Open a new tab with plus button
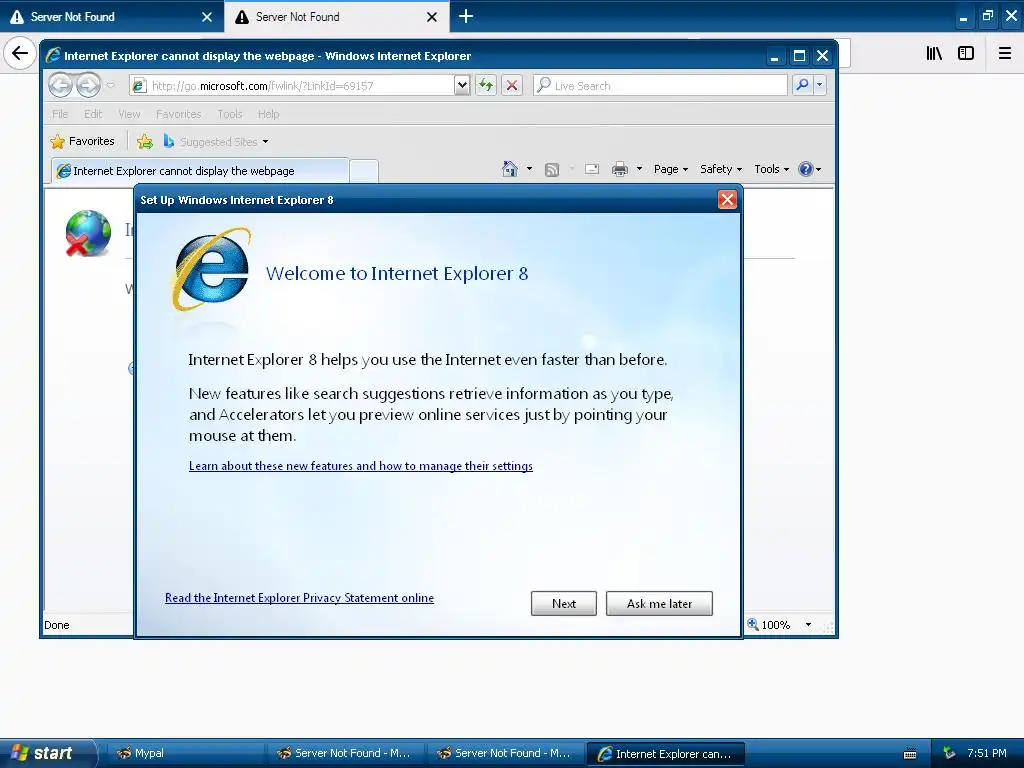The width and height of the screenshot is (1024, 768). (x=466, y=16)
